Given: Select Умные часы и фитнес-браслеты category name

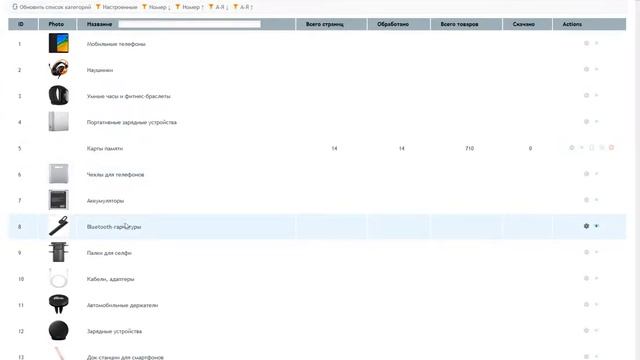Looking at the screenshot, I should point(129,96).
